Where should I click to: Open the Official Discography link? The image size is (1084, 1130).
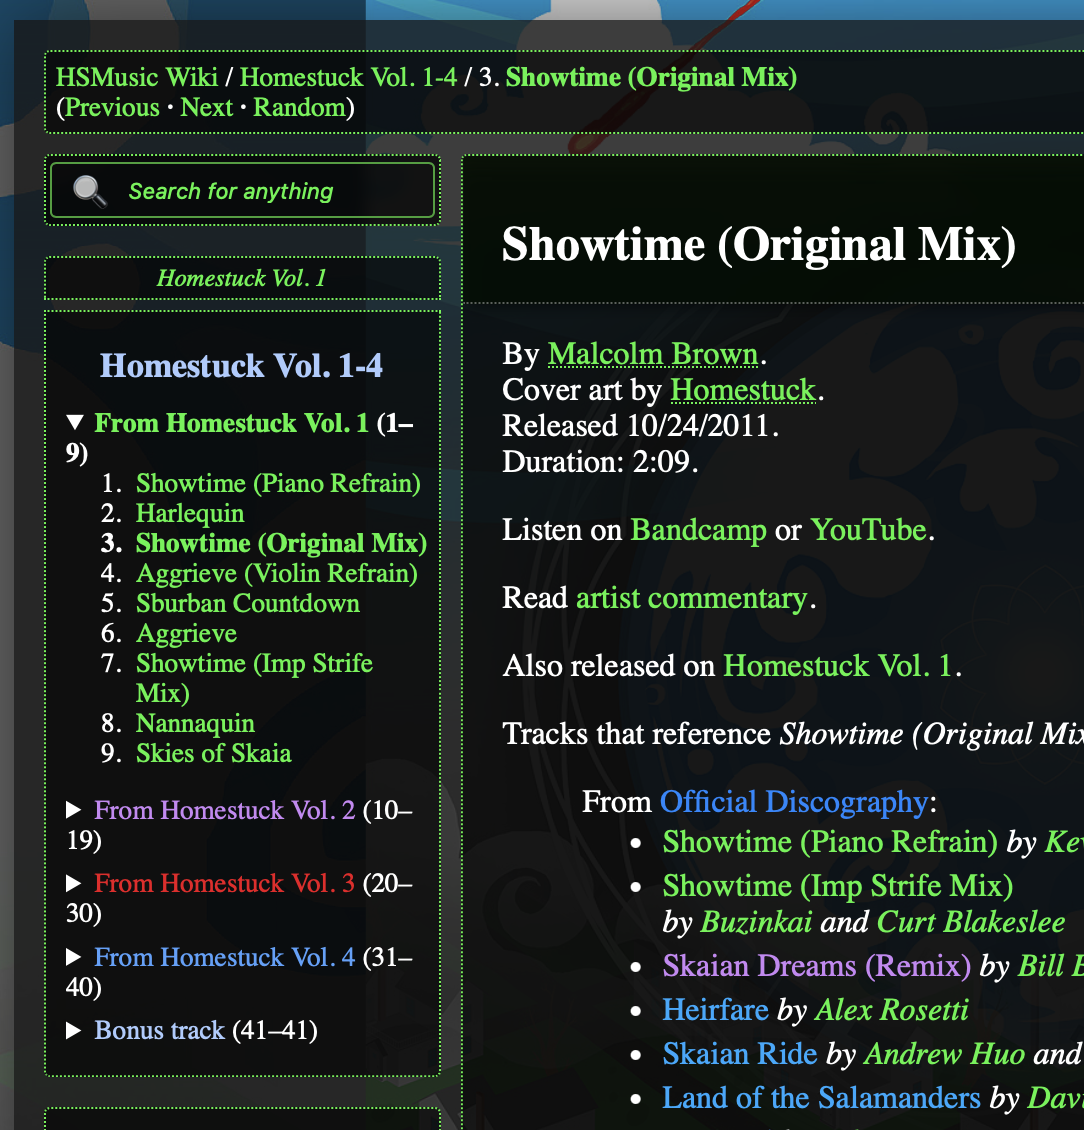click(794, 801)
